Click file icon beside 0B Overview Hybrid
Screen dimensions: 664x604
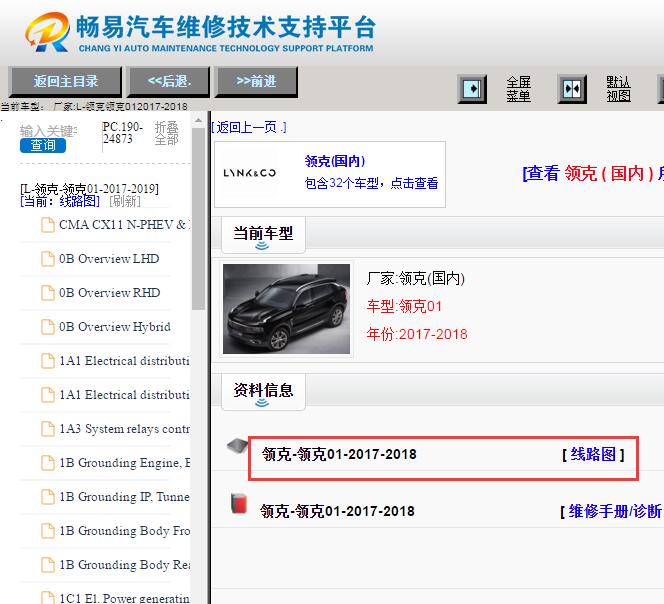[48, 327]
